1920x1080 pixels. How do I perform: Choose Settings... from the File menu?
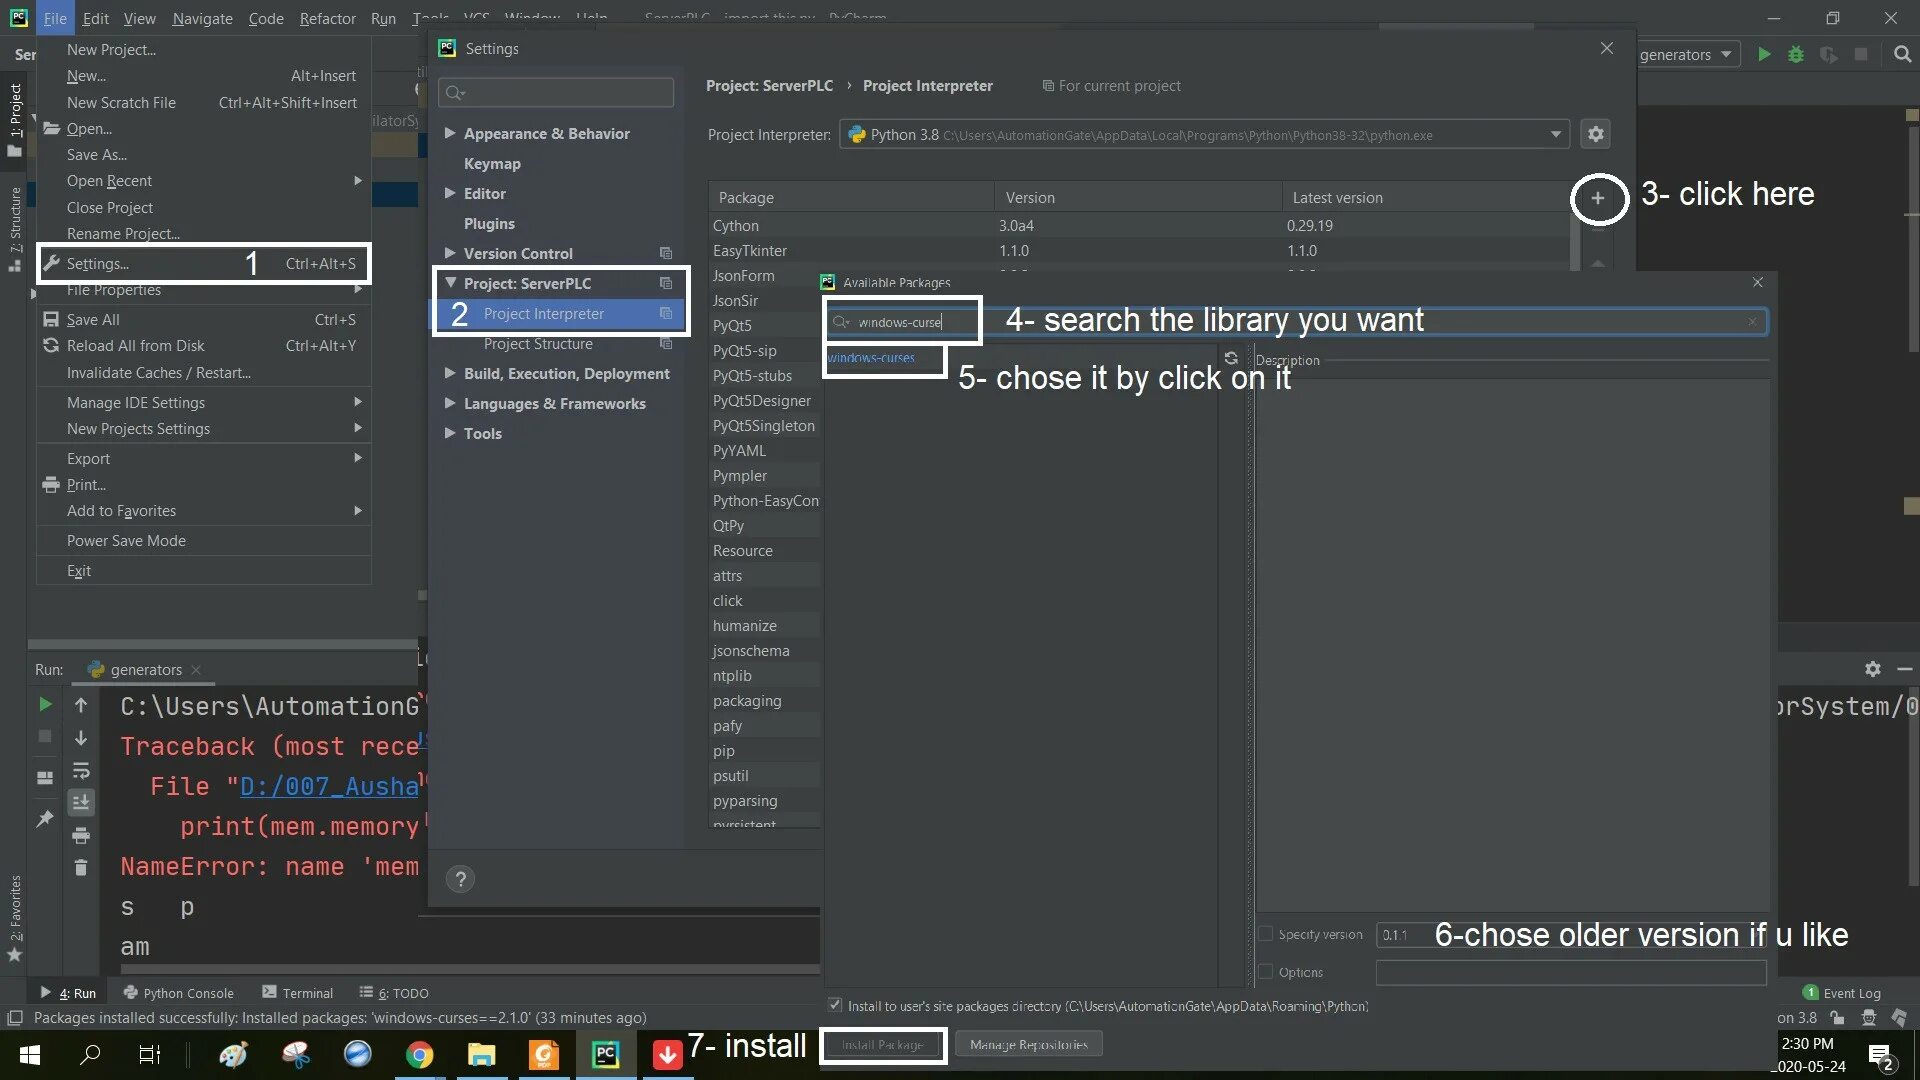(204, 264)
